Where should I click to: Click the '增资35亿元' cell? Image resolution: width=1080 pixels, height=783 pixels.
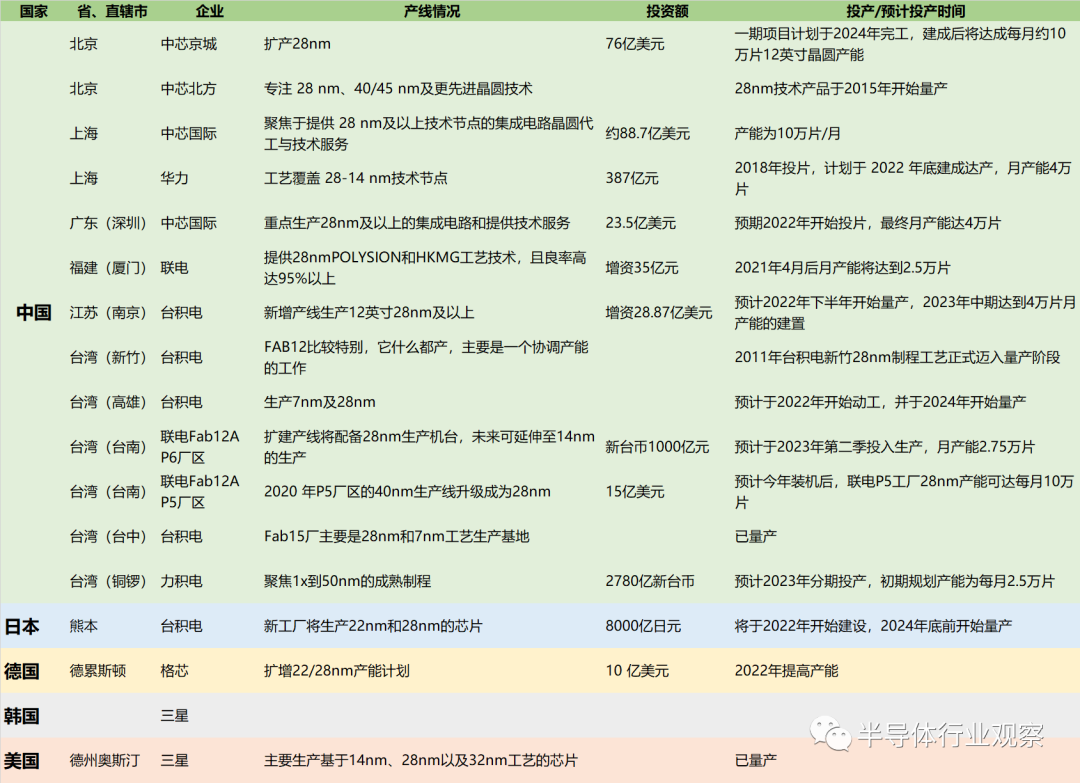[x=642, y=268]
